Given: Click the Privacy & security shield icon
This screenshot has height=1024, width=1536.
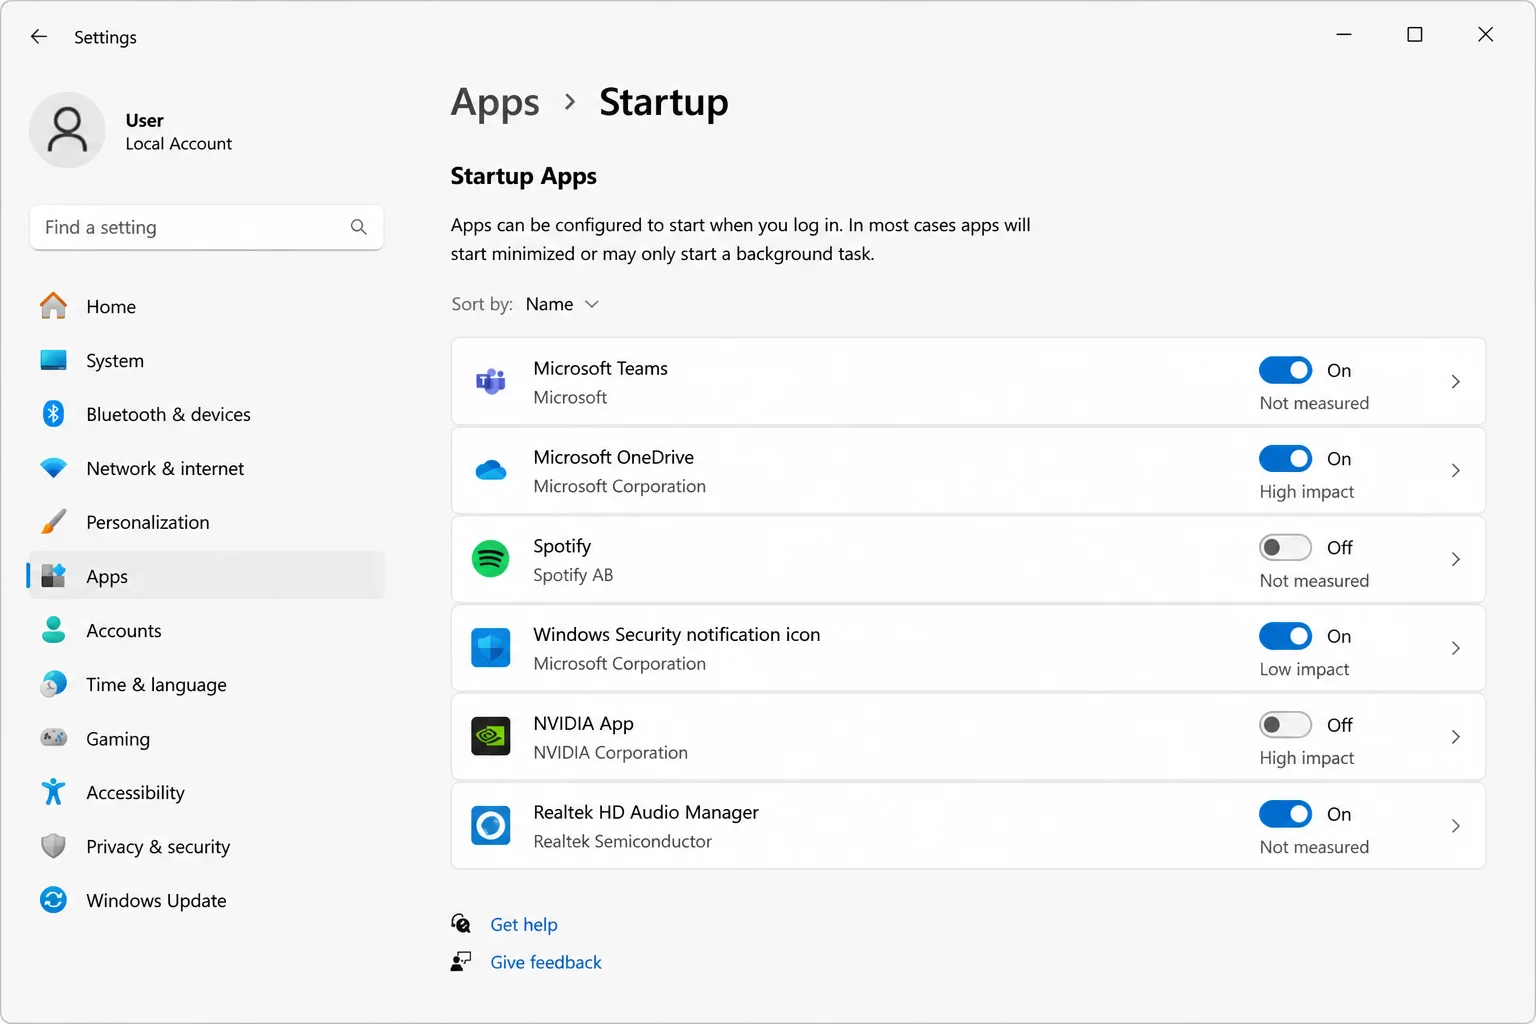Looking at the screenshot, I should [x=53, y=846].
